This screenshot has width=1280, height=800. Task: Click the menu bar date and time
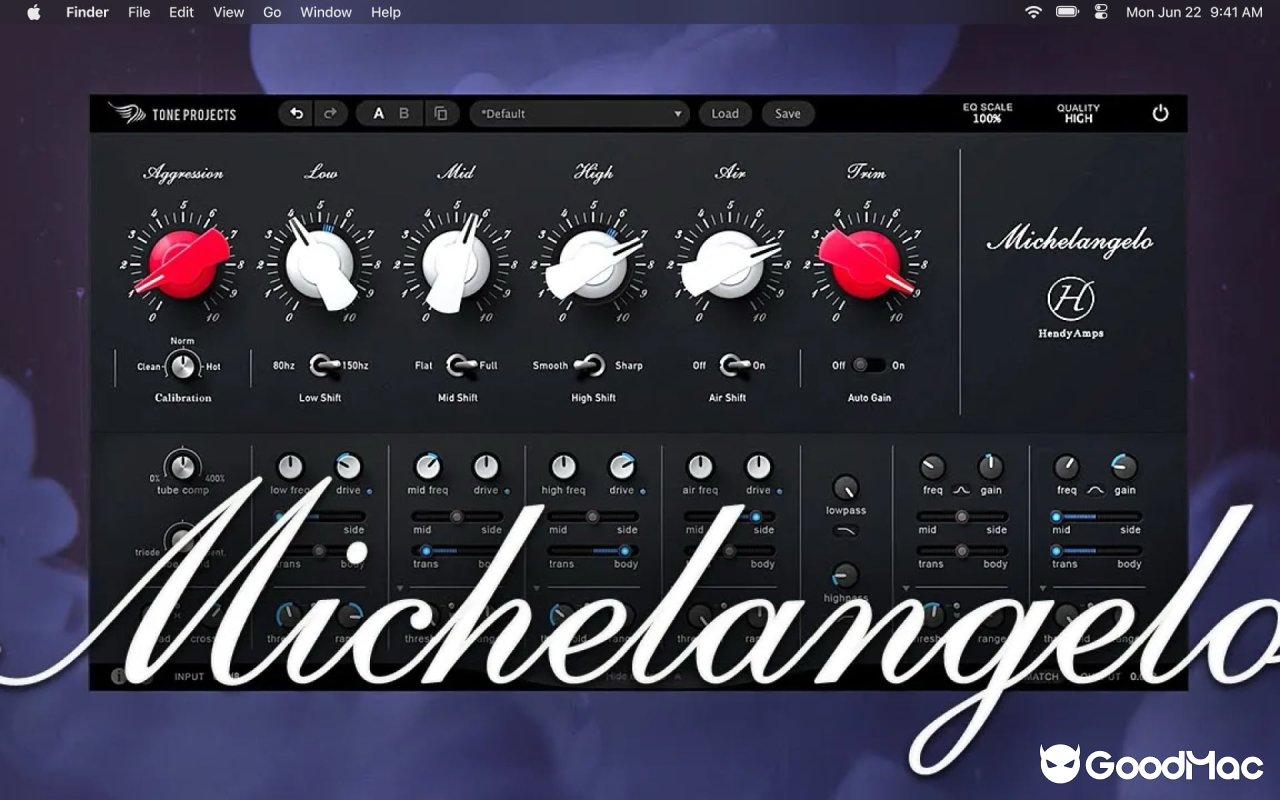click(x=1194, y=12)
